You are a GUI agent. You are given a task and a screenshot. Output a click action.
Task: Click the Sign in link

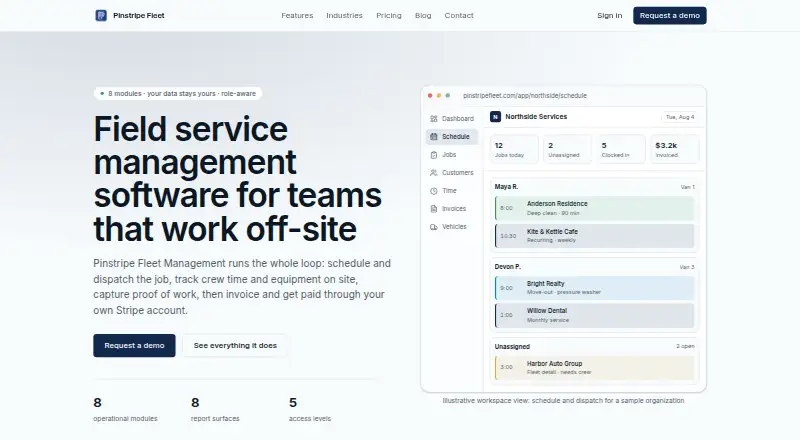click(x=610, y=15)
